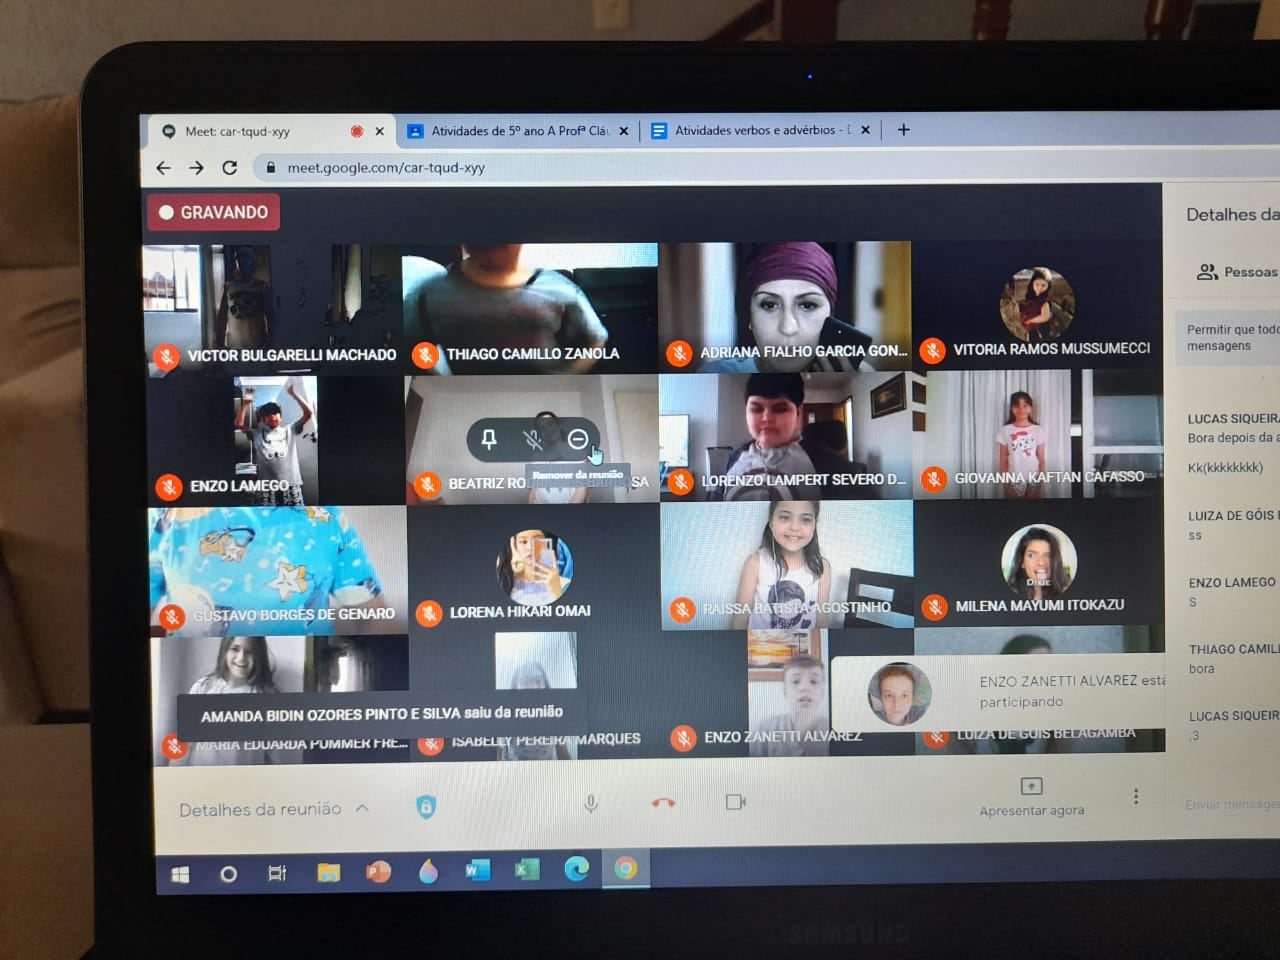
Task: Click muted mic icon on Enzo Lamego tile
Action: tap(169, 487)
